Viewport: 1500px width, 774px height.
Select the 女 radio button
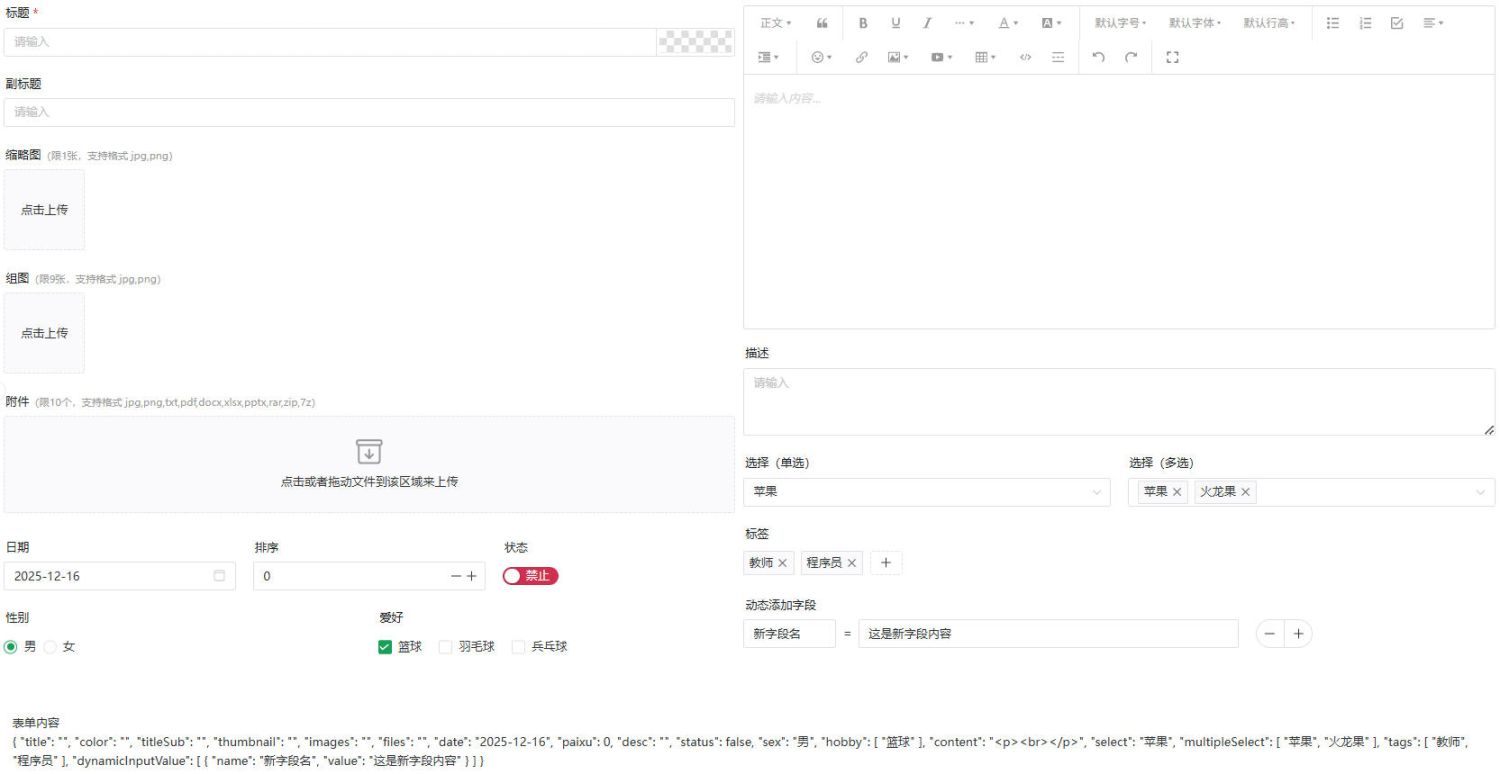pyautogui.click(x=51, y=647)
